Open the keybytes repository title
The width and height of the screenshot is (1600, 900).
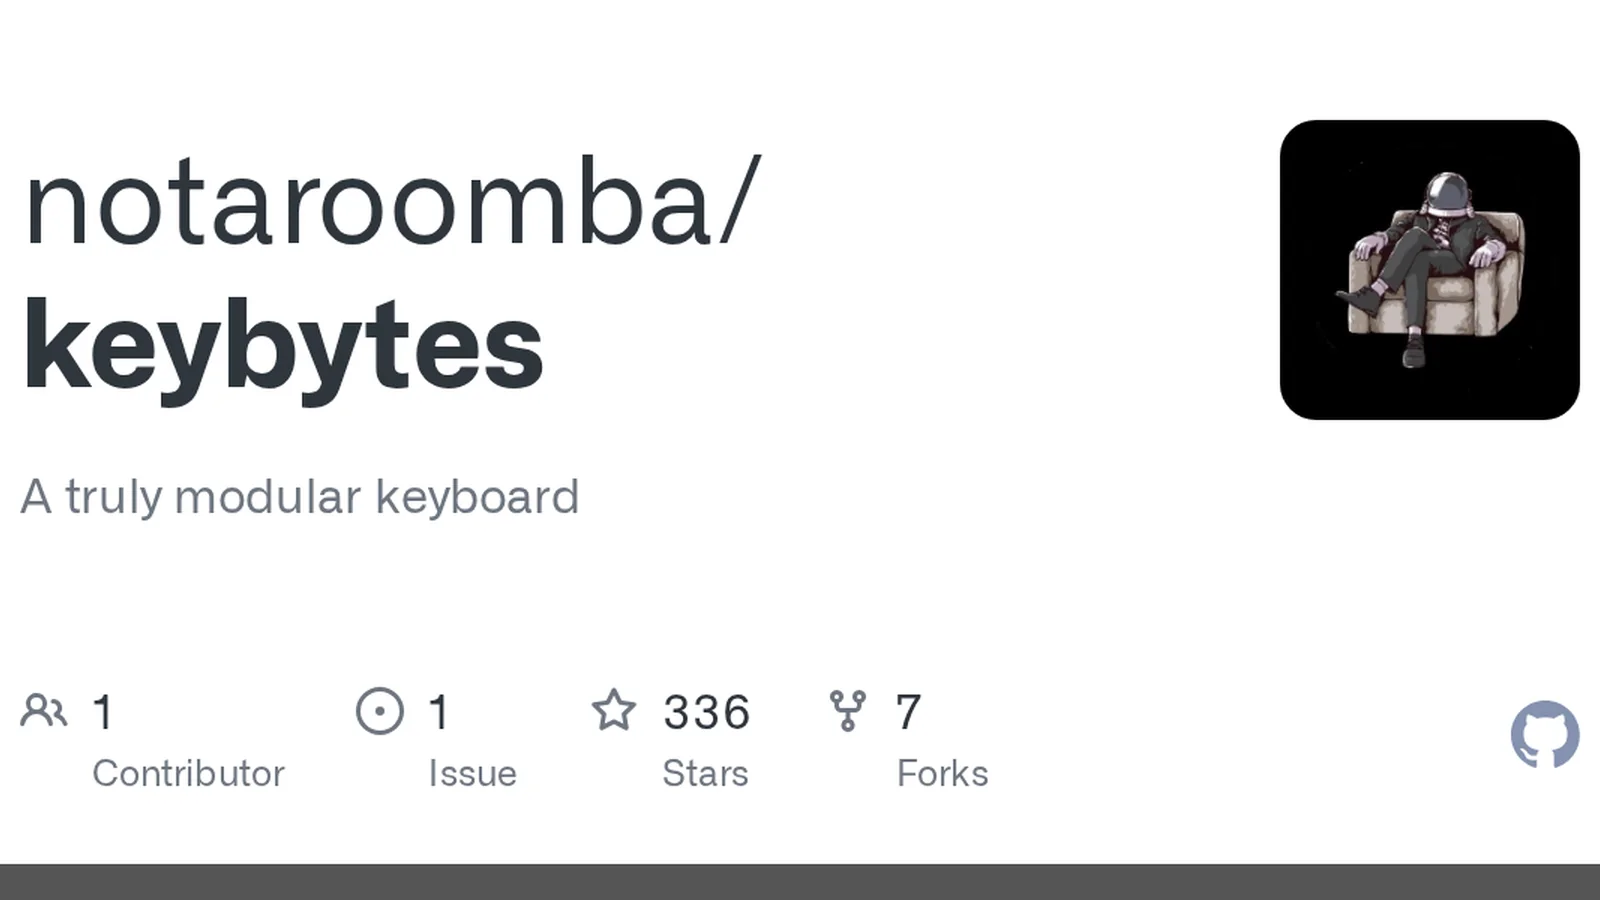click(x=283, y=347)
